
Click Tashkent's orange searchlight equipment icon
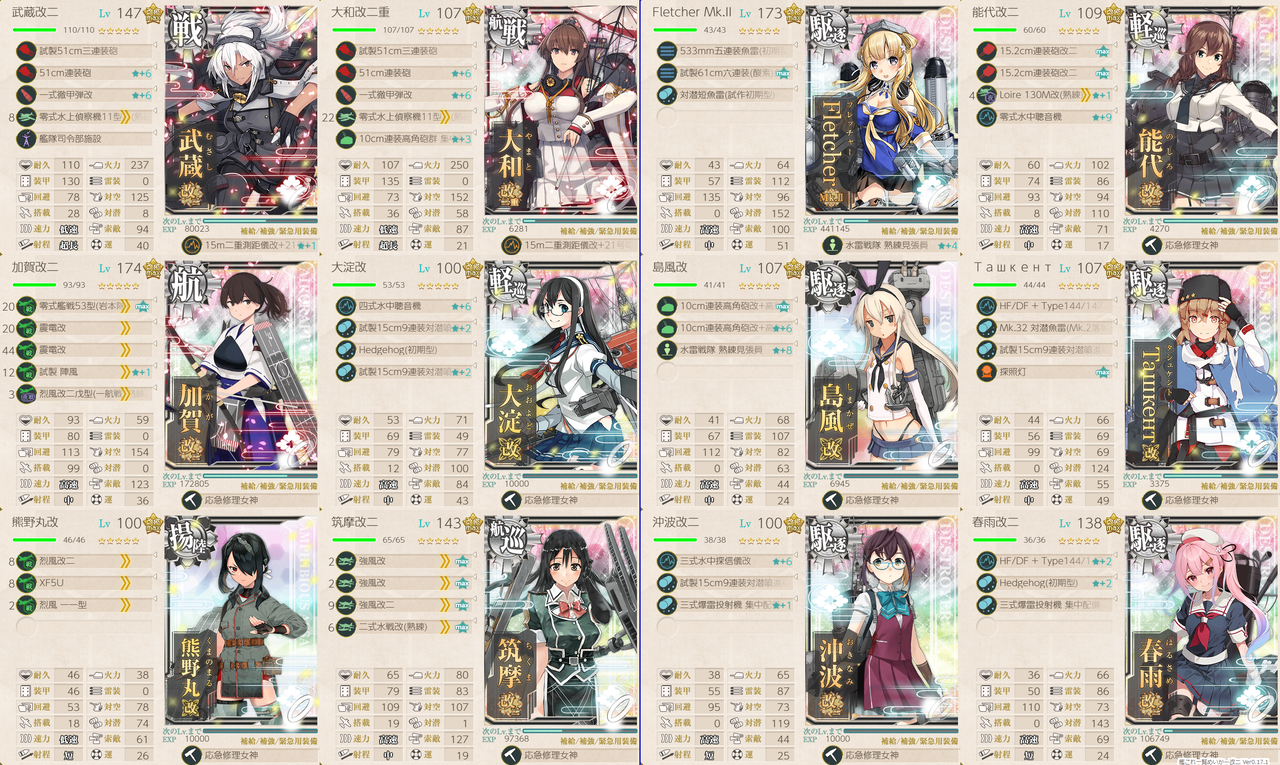[x=986, y=371]
